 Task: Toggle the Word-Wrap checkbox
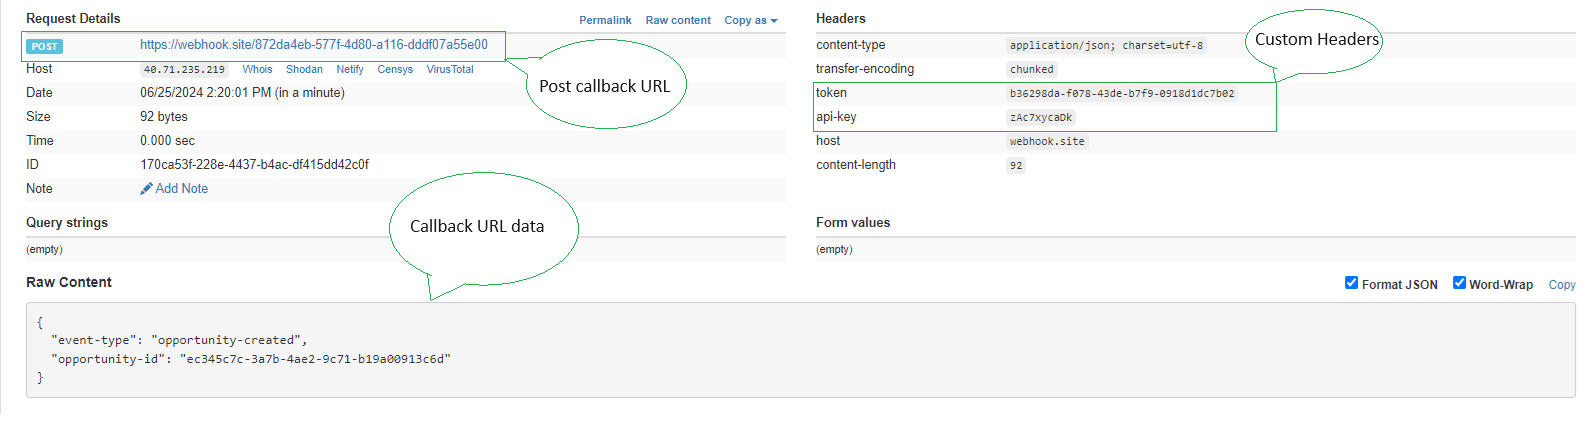click(x=1459, y=283)
